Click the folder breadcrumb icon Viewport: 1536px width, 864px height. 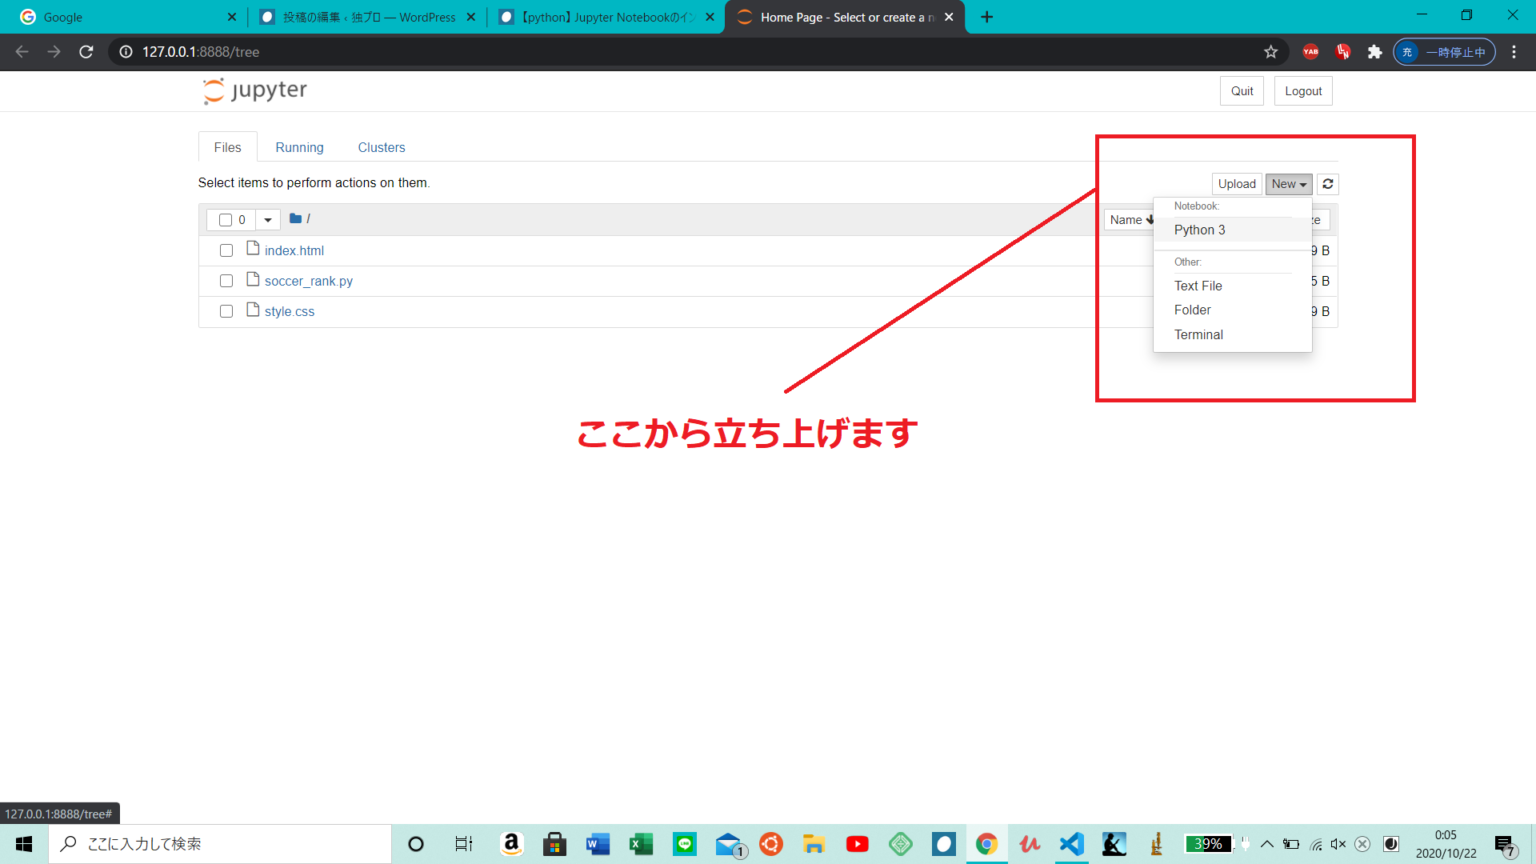coord(294,219)
